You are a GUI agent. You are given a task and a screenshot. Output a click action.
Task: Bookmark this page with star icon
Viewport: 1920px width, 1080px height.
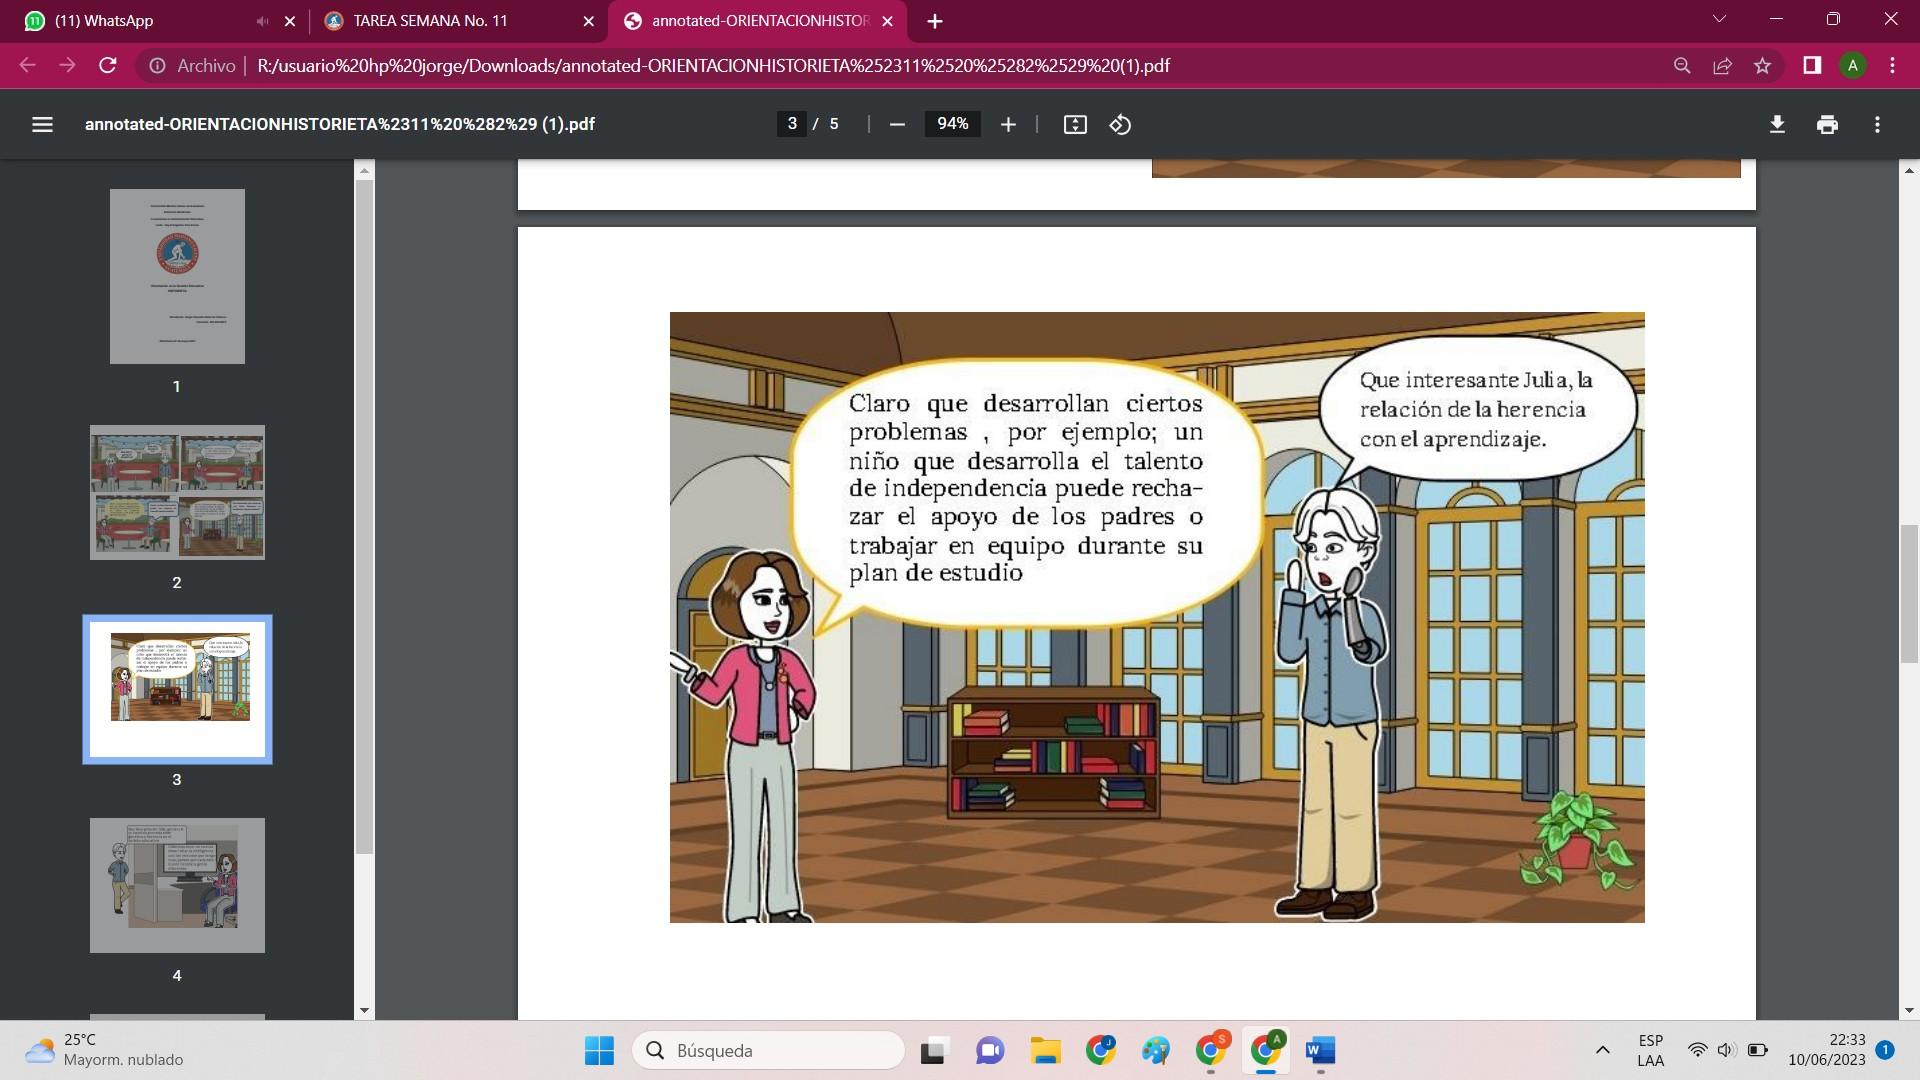tap(1762, 66)
